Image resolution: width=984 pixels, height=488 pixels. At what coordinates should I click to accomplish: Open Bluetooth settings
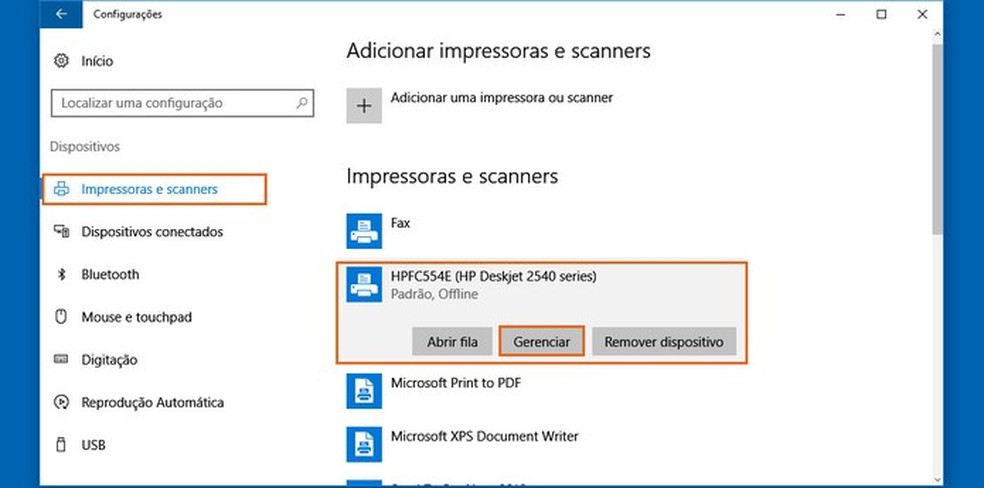(109, 275)
